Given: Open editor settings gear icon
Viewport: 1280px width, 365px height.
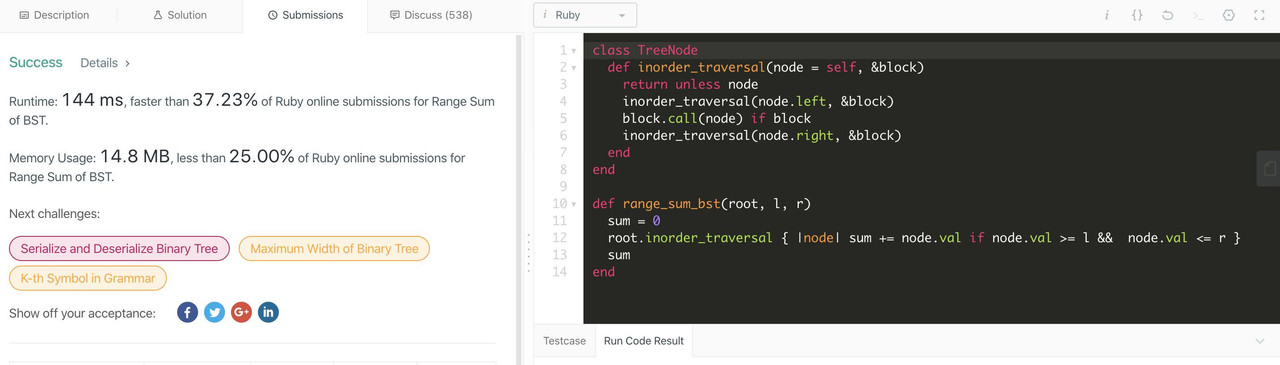Looking at the screenshot, I should pyautogui.click(x=1229, y=15).
